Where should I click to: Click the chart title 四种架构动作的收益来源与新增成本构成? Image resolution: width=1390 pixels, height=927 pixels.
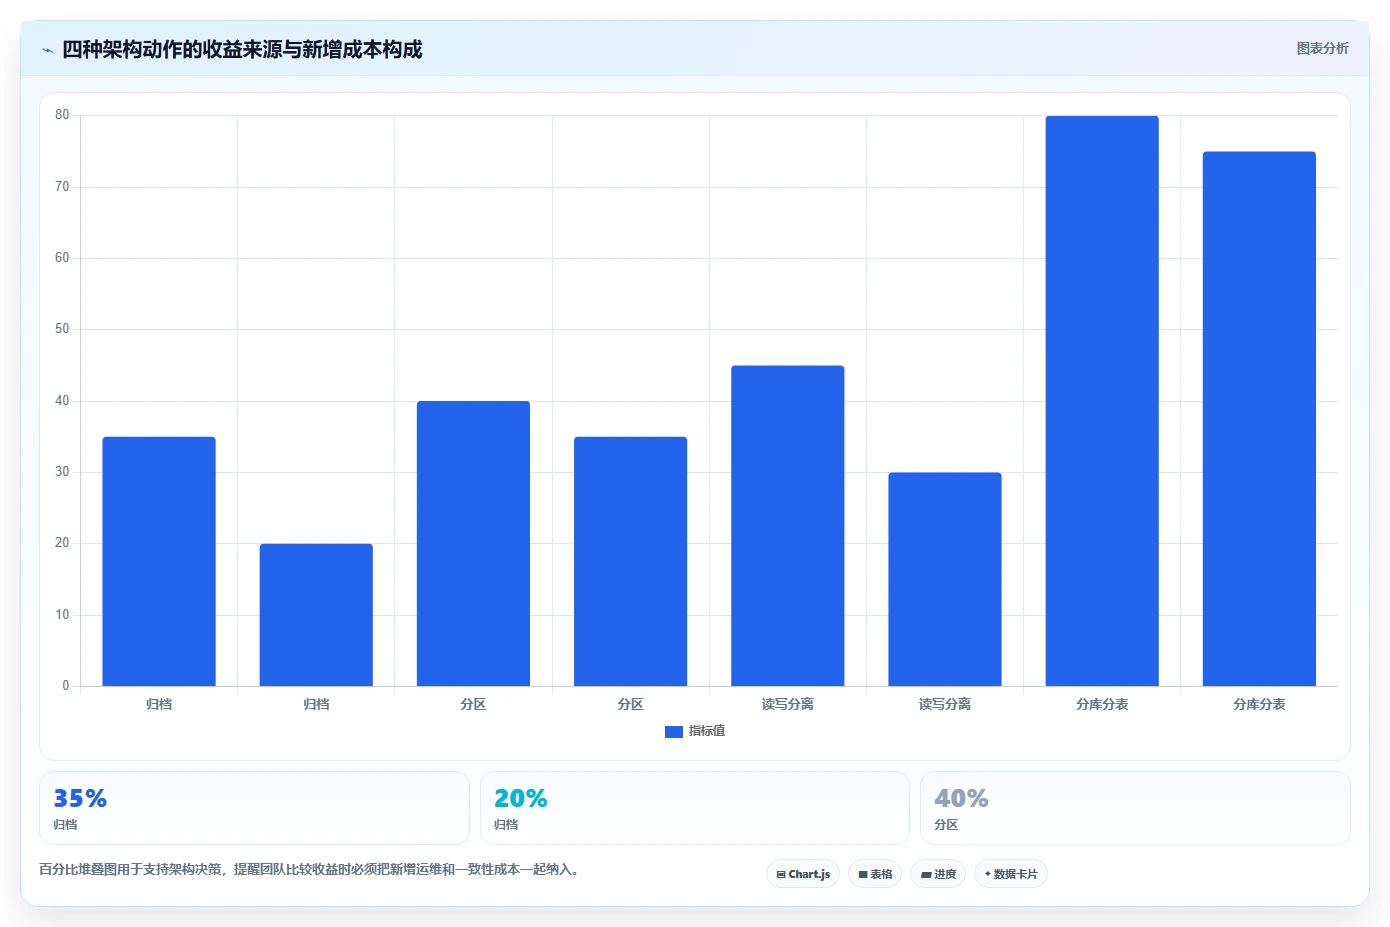[x=242, y=50]
